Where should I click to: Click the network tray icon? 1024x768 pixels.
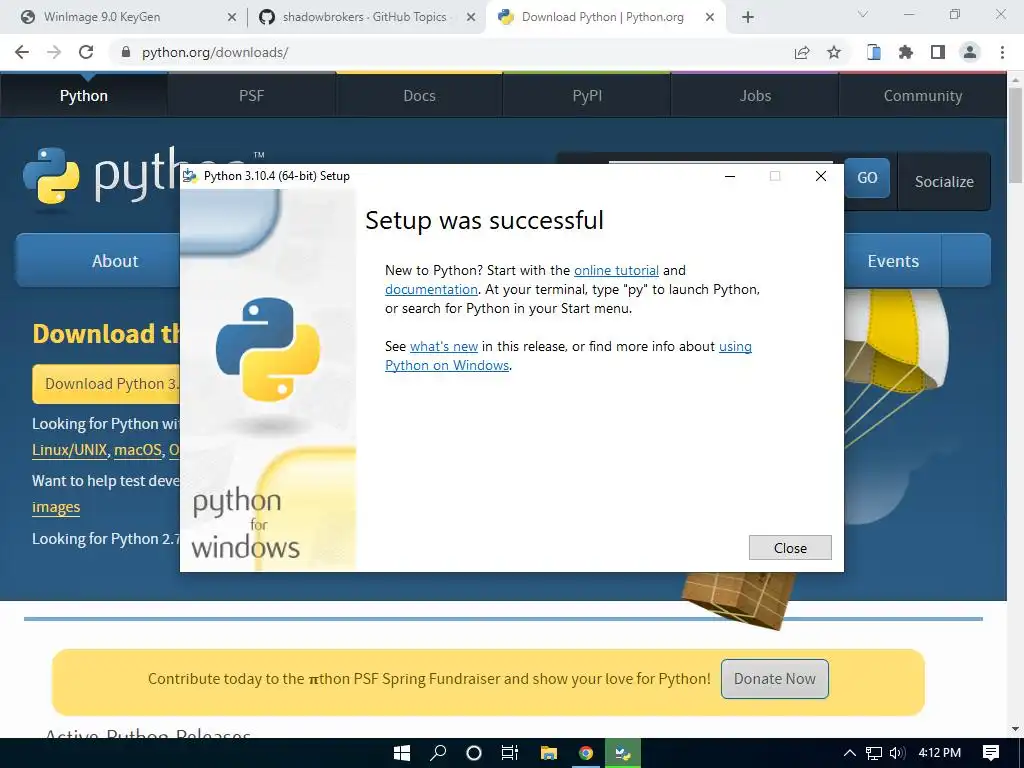click(874, 753)
